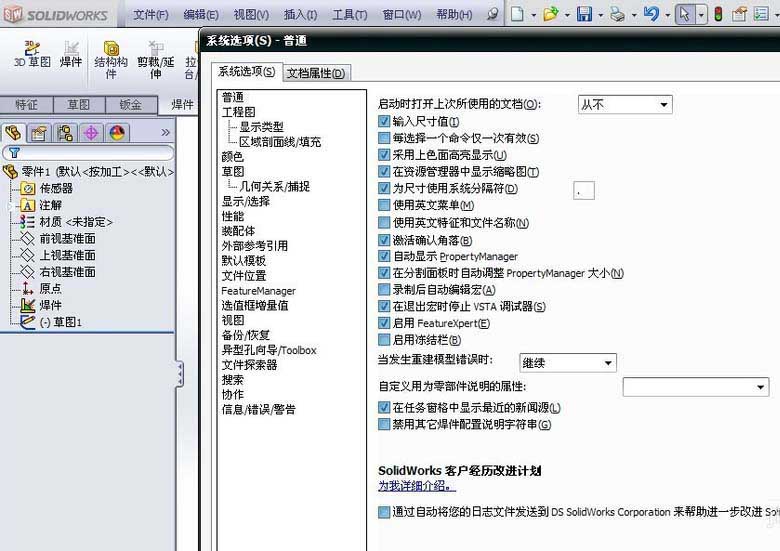Viewport: 780px width, 551px height.
Task: Select 颜色 in options list
Action: [x=232, y=157]
